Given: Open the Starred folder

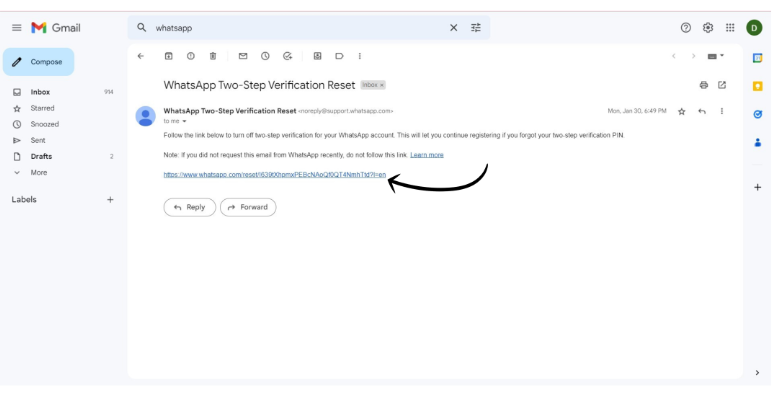Looking at the screenshot, I should pos(42,108).
